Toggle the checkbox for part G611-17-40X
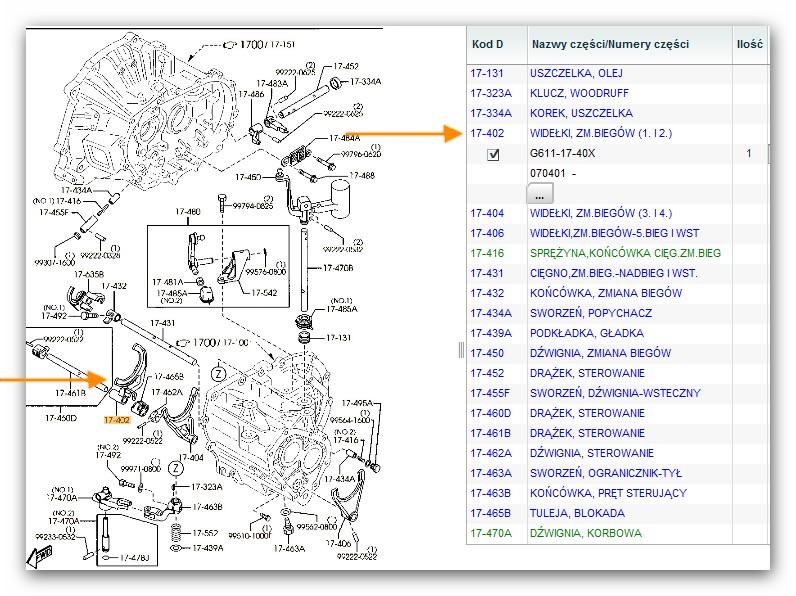This screenshot has height=596, width=796. [x=493, y=154]
